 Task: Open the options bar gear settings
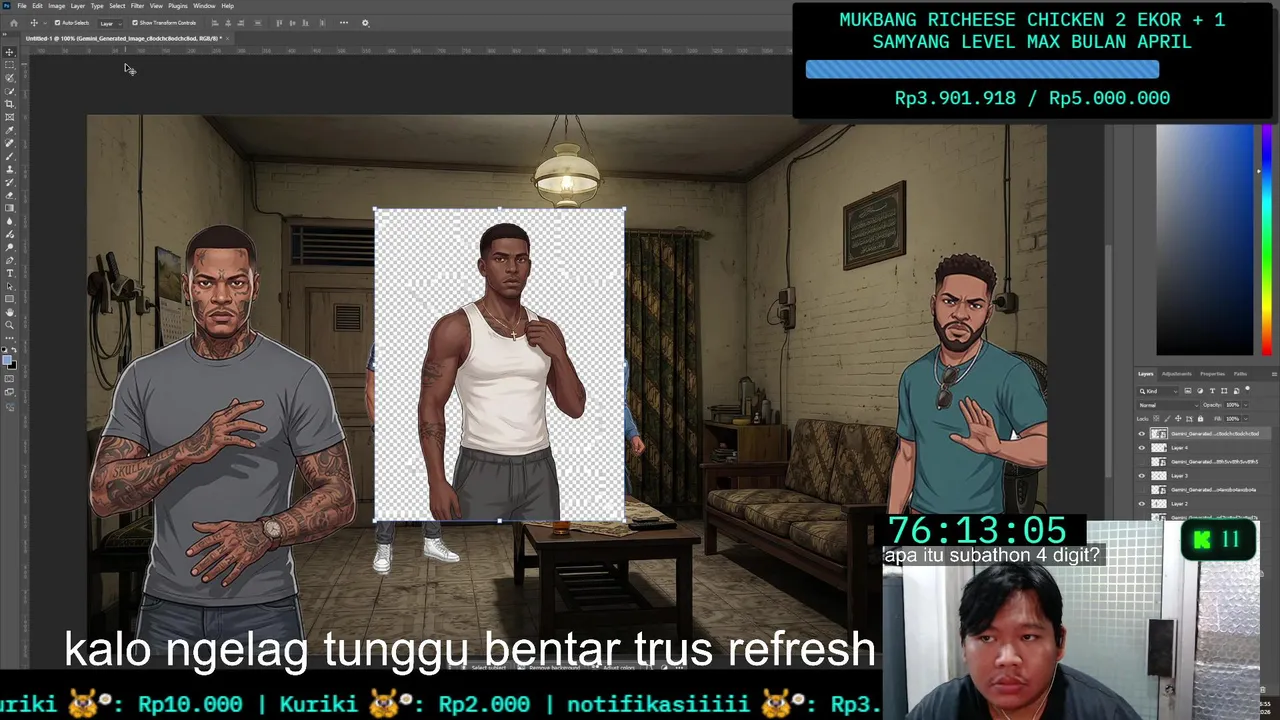click(365, 23)
